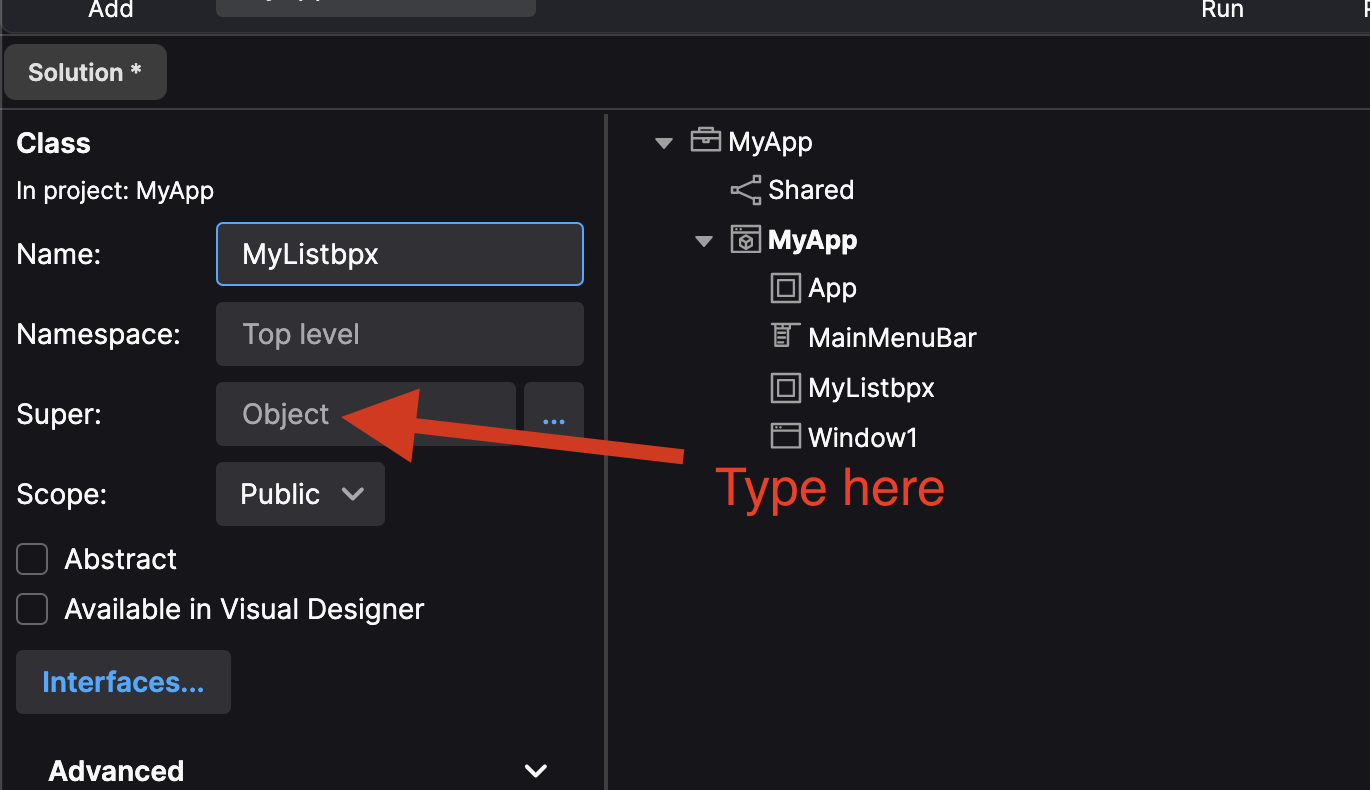Viewport: 1370px width, 790px height.
Task: Click the Super field showing Object
Action: point(366,414)
